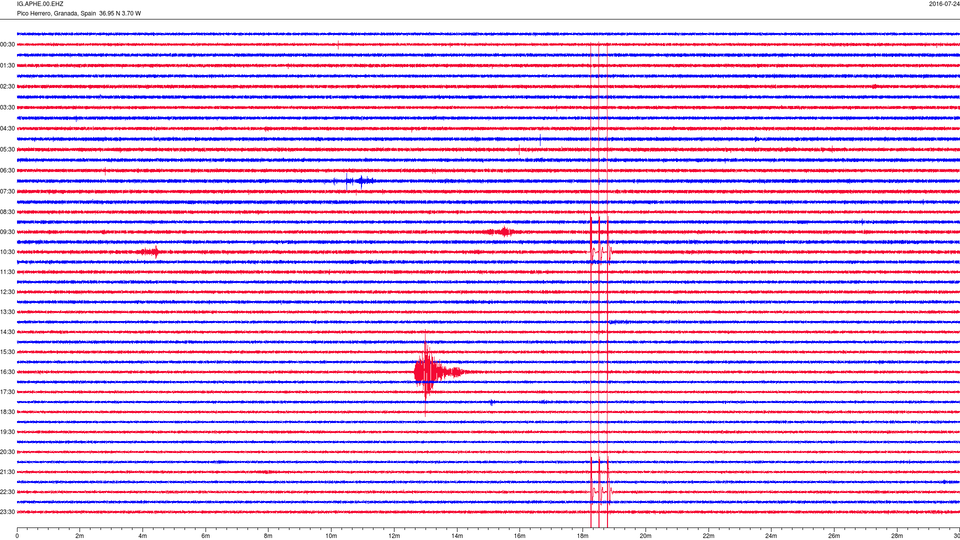The image size is (960, 540).
Task: Select the 17:30 trace time label
Action: click(x=7, y=392)
